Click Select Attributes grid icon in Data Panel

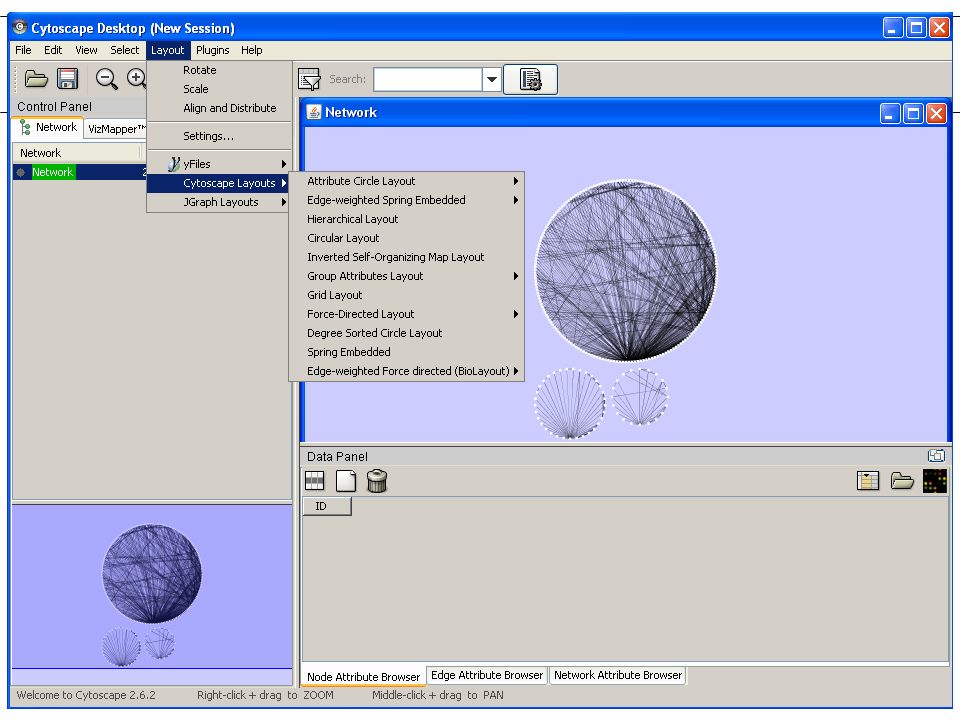point(315,481)
